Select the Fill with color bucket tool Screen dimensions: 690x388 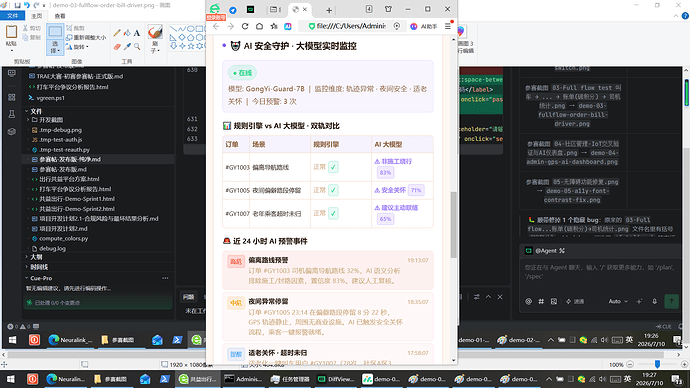tap(127, 33)
